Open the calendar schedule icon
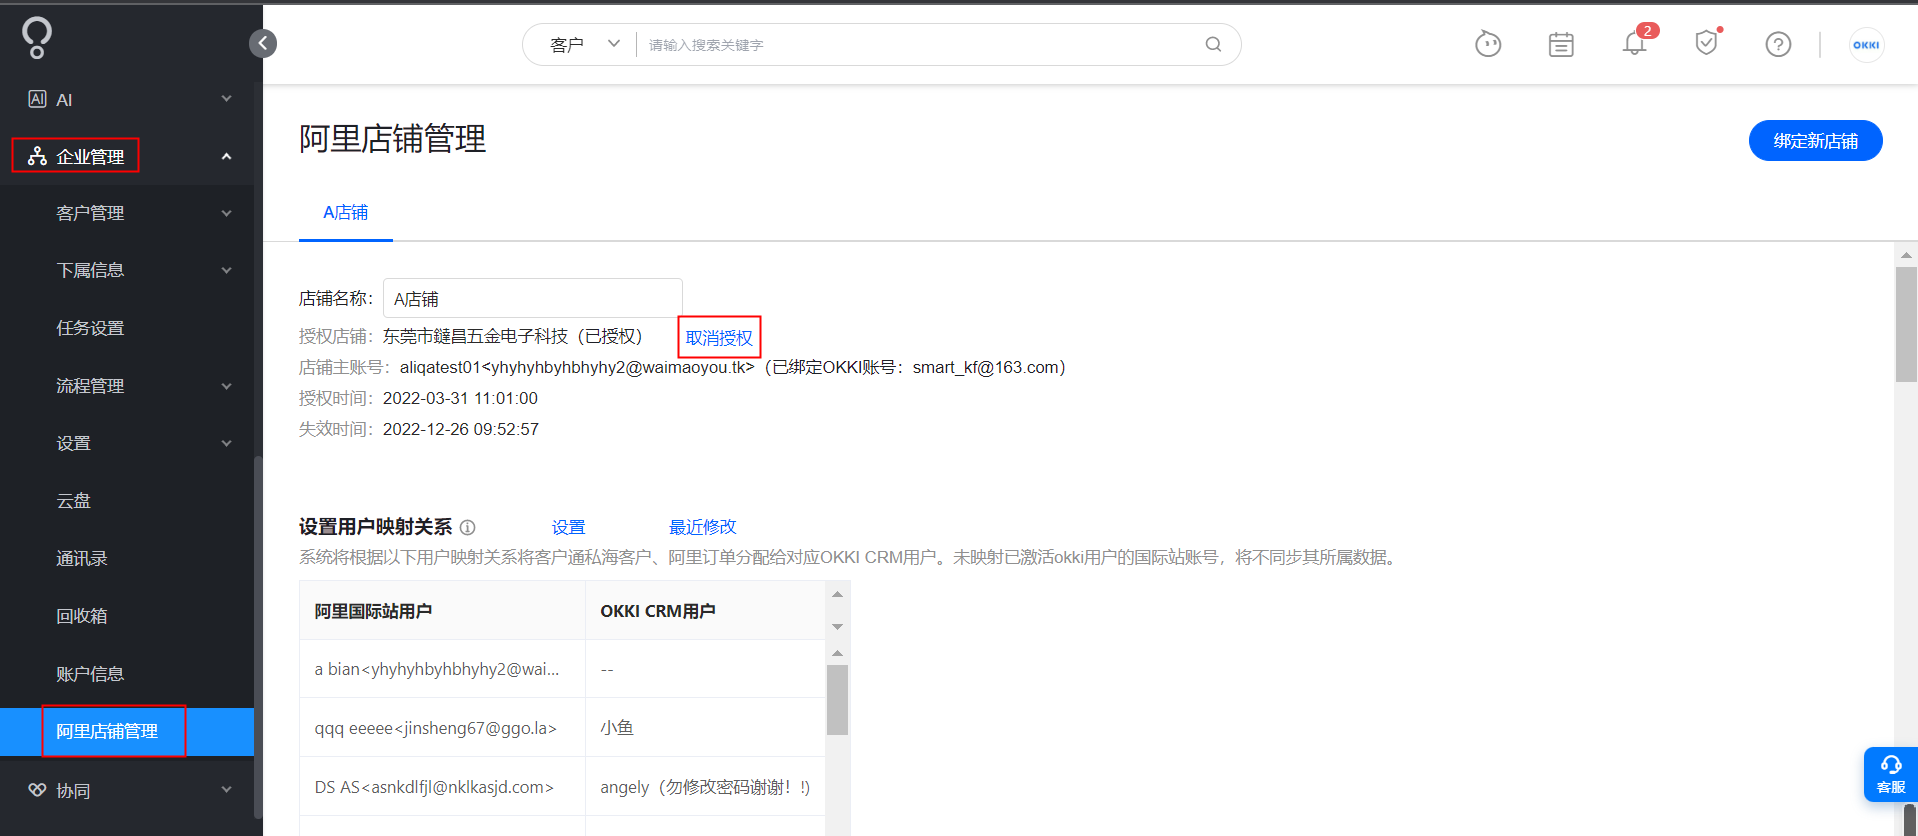Viewport: 1918px width, 836px height. click(x=1561, y=44)
